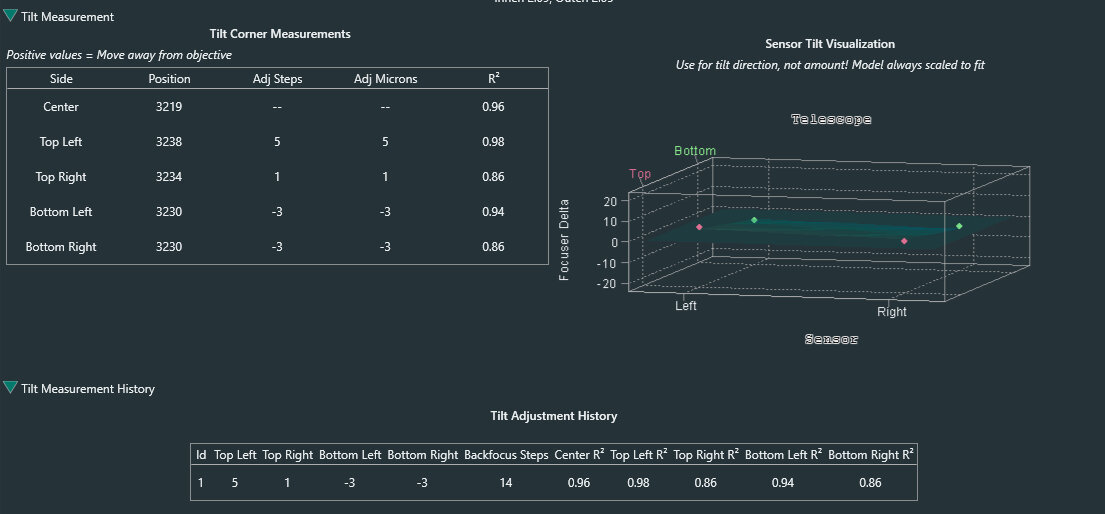
Task: Click the Bottom Right R² history header
Action: click(870, 455)
